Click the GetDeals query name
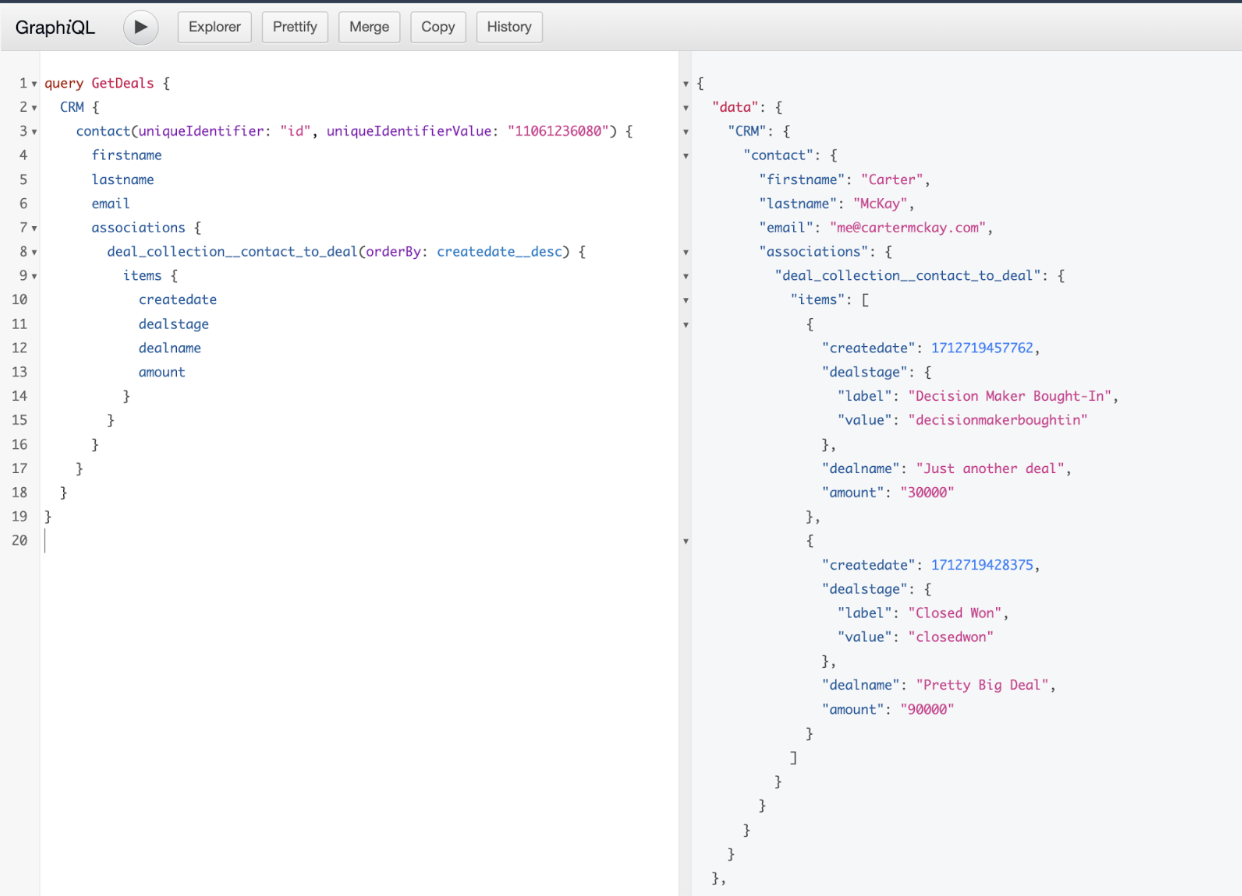Image resolution: width=1242 pixels, height=896 pixels. 123,84
